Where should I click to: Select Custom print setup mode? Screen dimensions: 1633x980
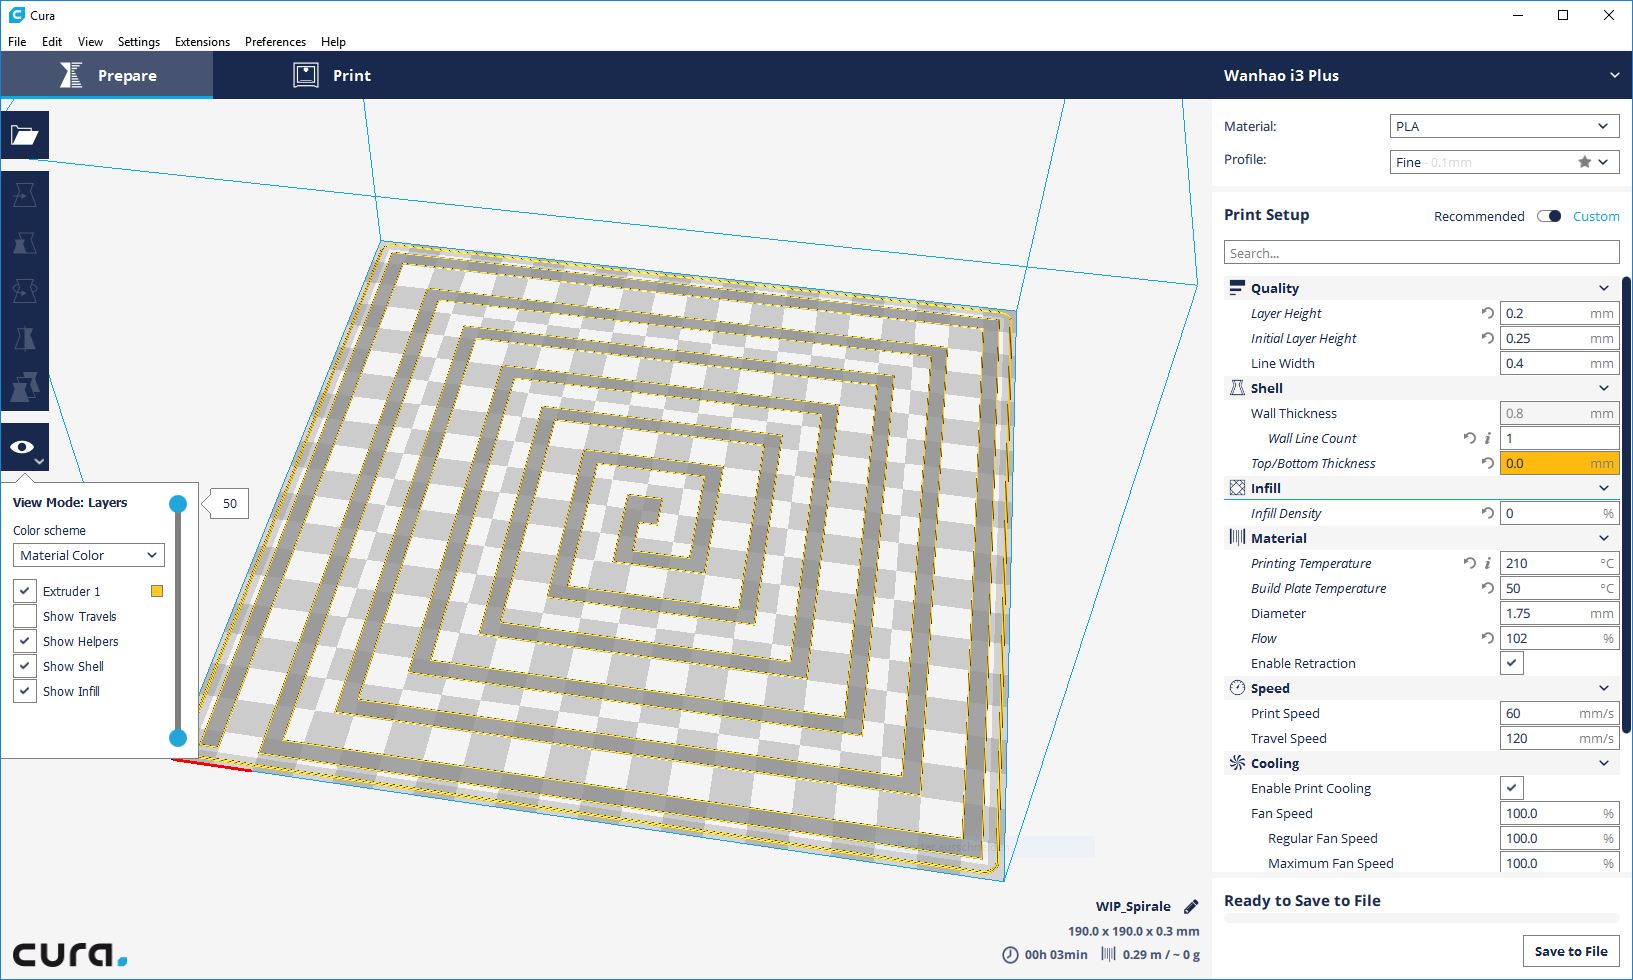[x=1596, y=216]
